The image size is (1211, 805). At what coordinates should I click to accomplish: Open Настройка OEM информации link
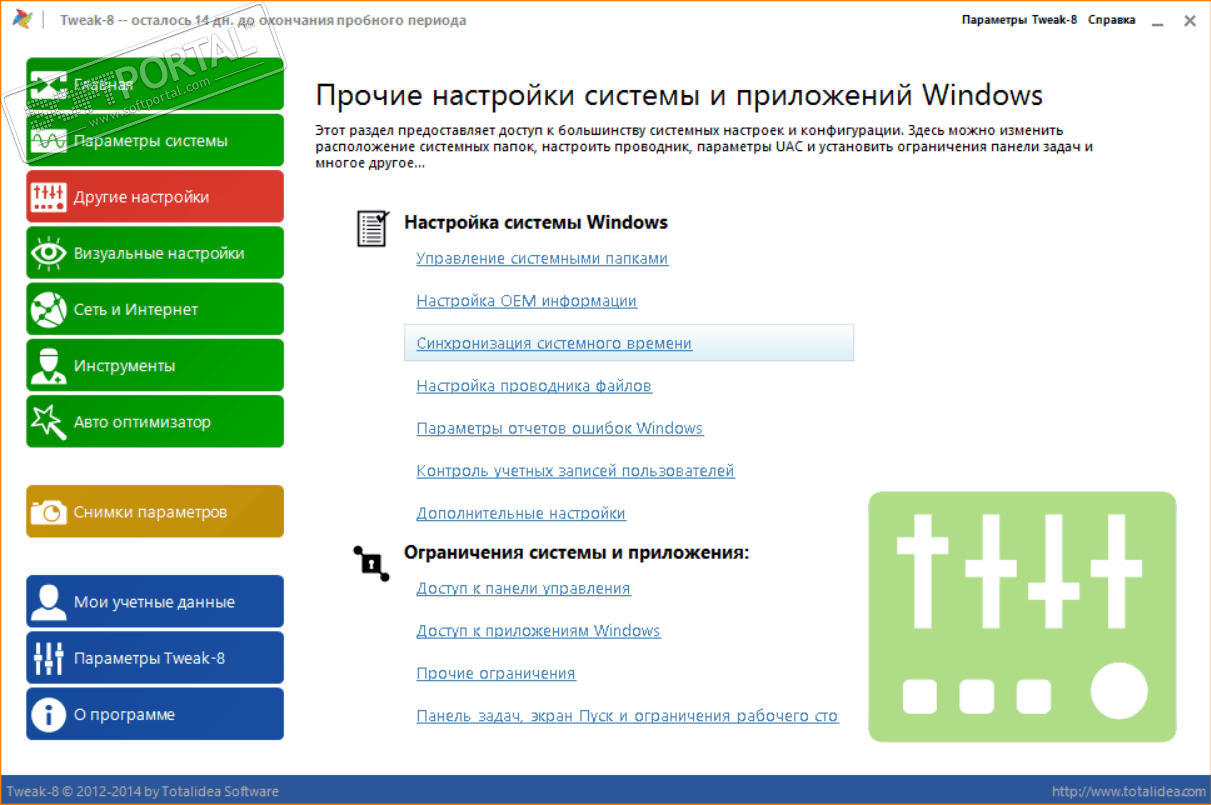[526, 301]
